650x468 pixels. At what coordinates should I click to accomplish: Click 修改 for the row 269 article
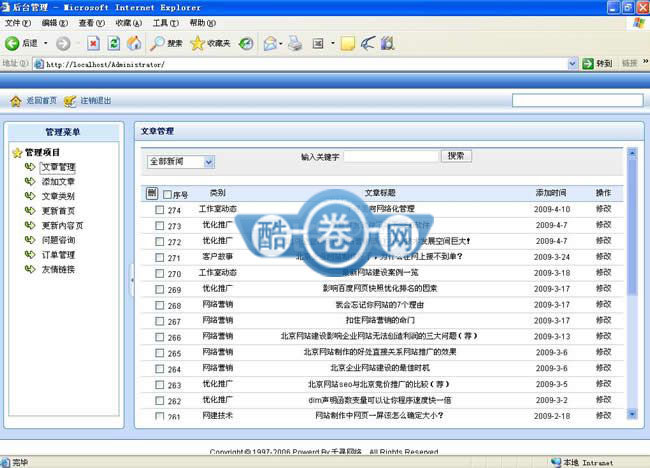(604, 289)
